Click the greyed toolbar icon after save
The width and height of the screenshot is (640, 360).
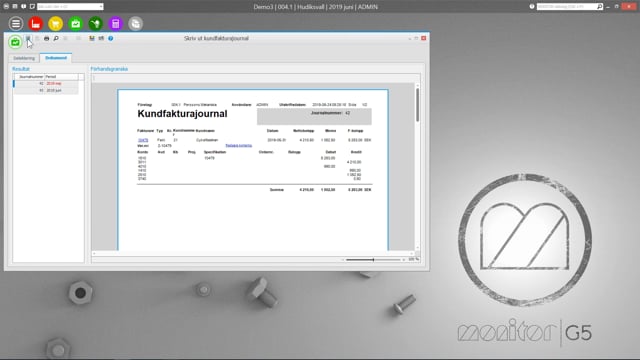37,38
